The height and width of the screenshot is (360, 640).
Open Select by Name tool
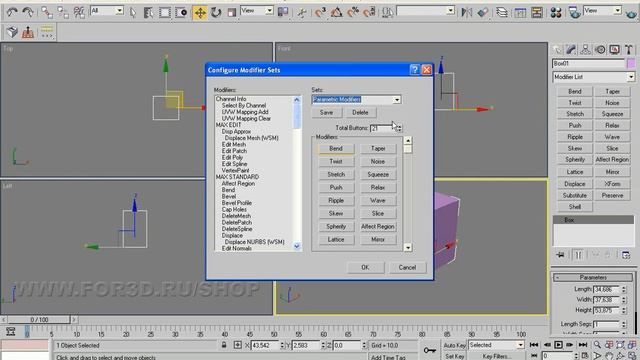click(149, 12)
